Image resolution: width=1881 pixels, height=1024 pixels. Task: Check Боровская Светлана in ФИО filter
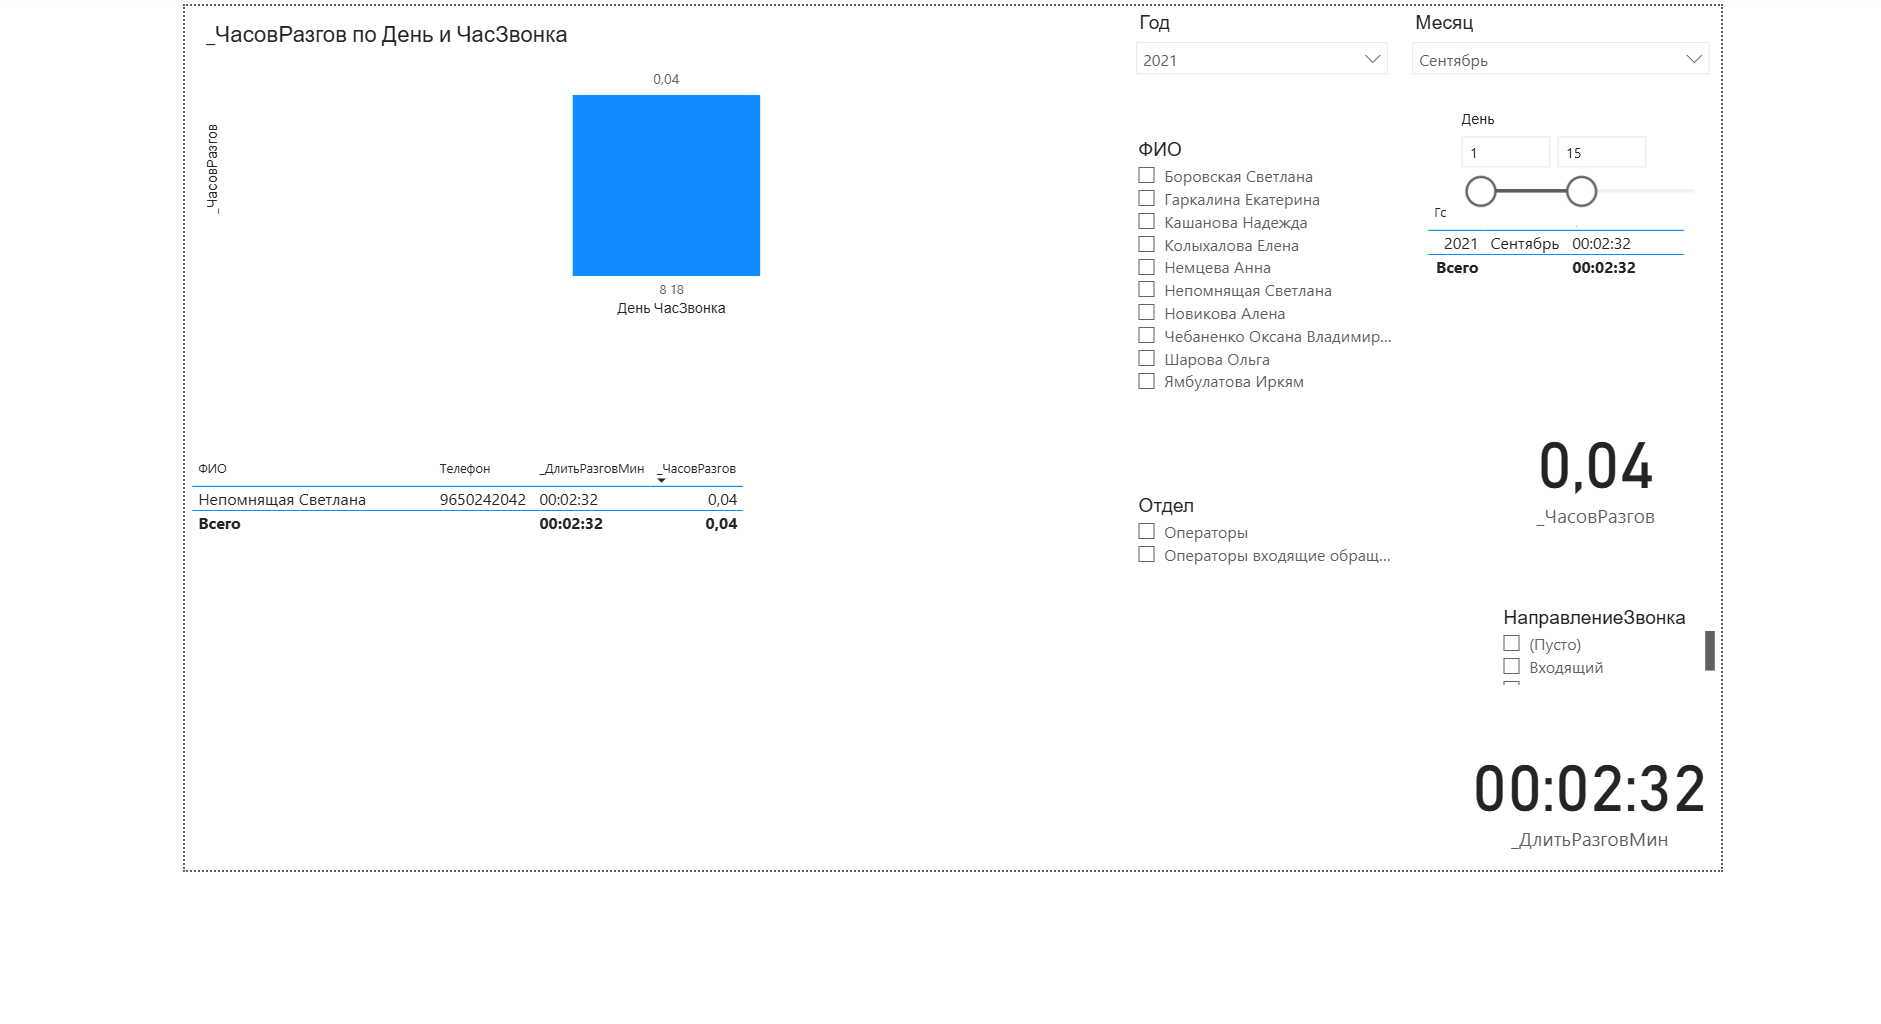click(x=1147, y=176)
